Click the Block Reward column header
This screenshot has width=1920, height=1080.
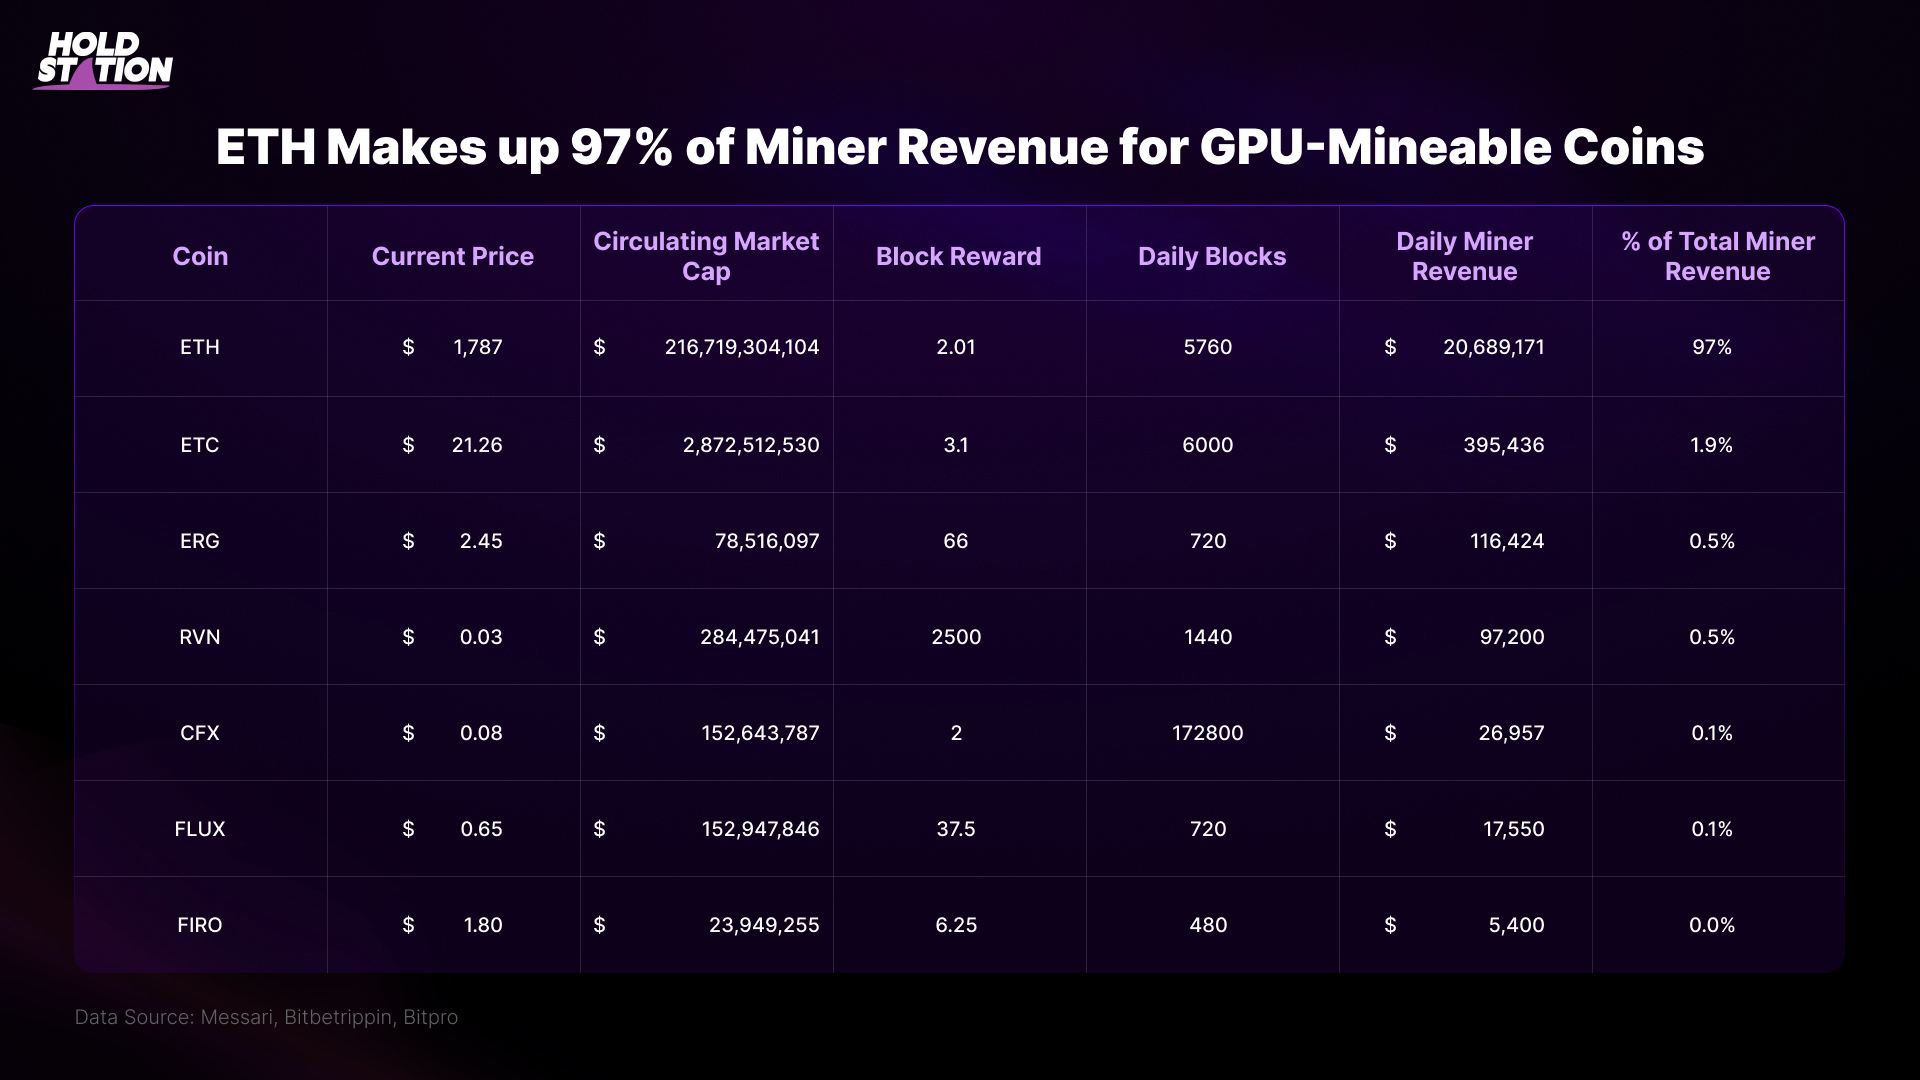[959, 256]
